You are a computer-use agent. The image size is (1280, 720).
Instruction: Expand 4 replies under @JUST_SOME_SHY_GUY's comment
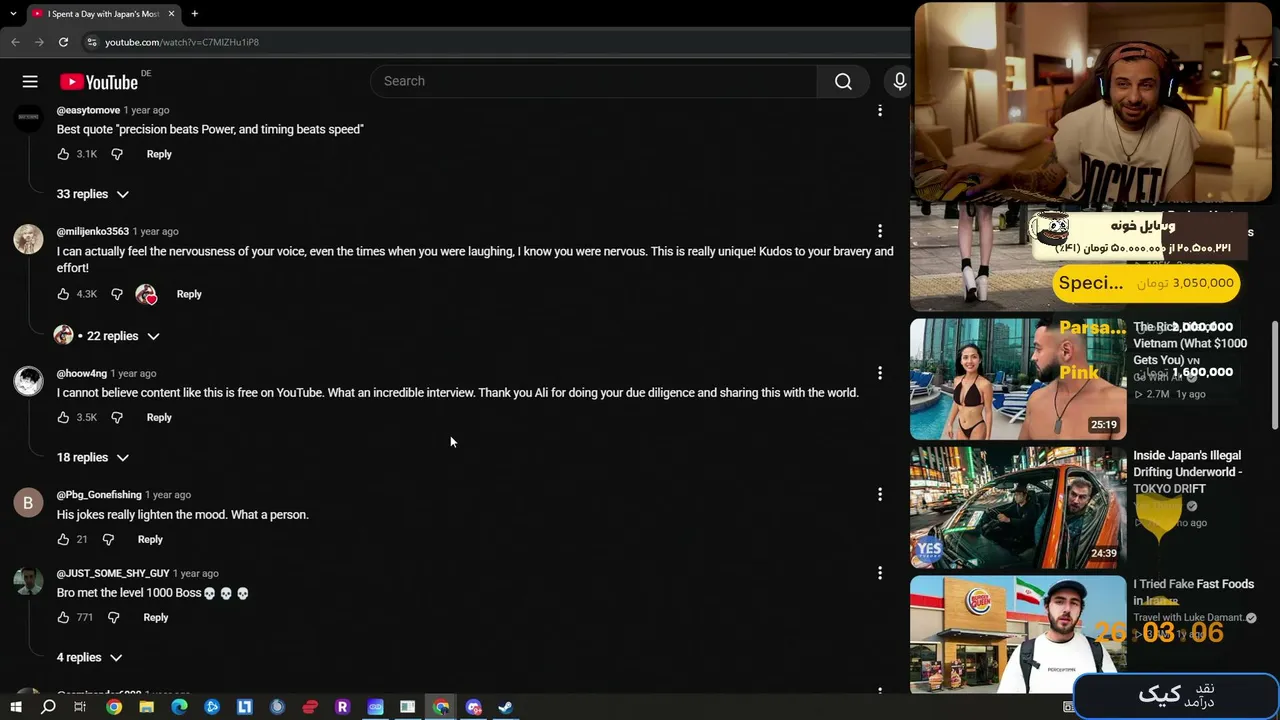[89, 657]
